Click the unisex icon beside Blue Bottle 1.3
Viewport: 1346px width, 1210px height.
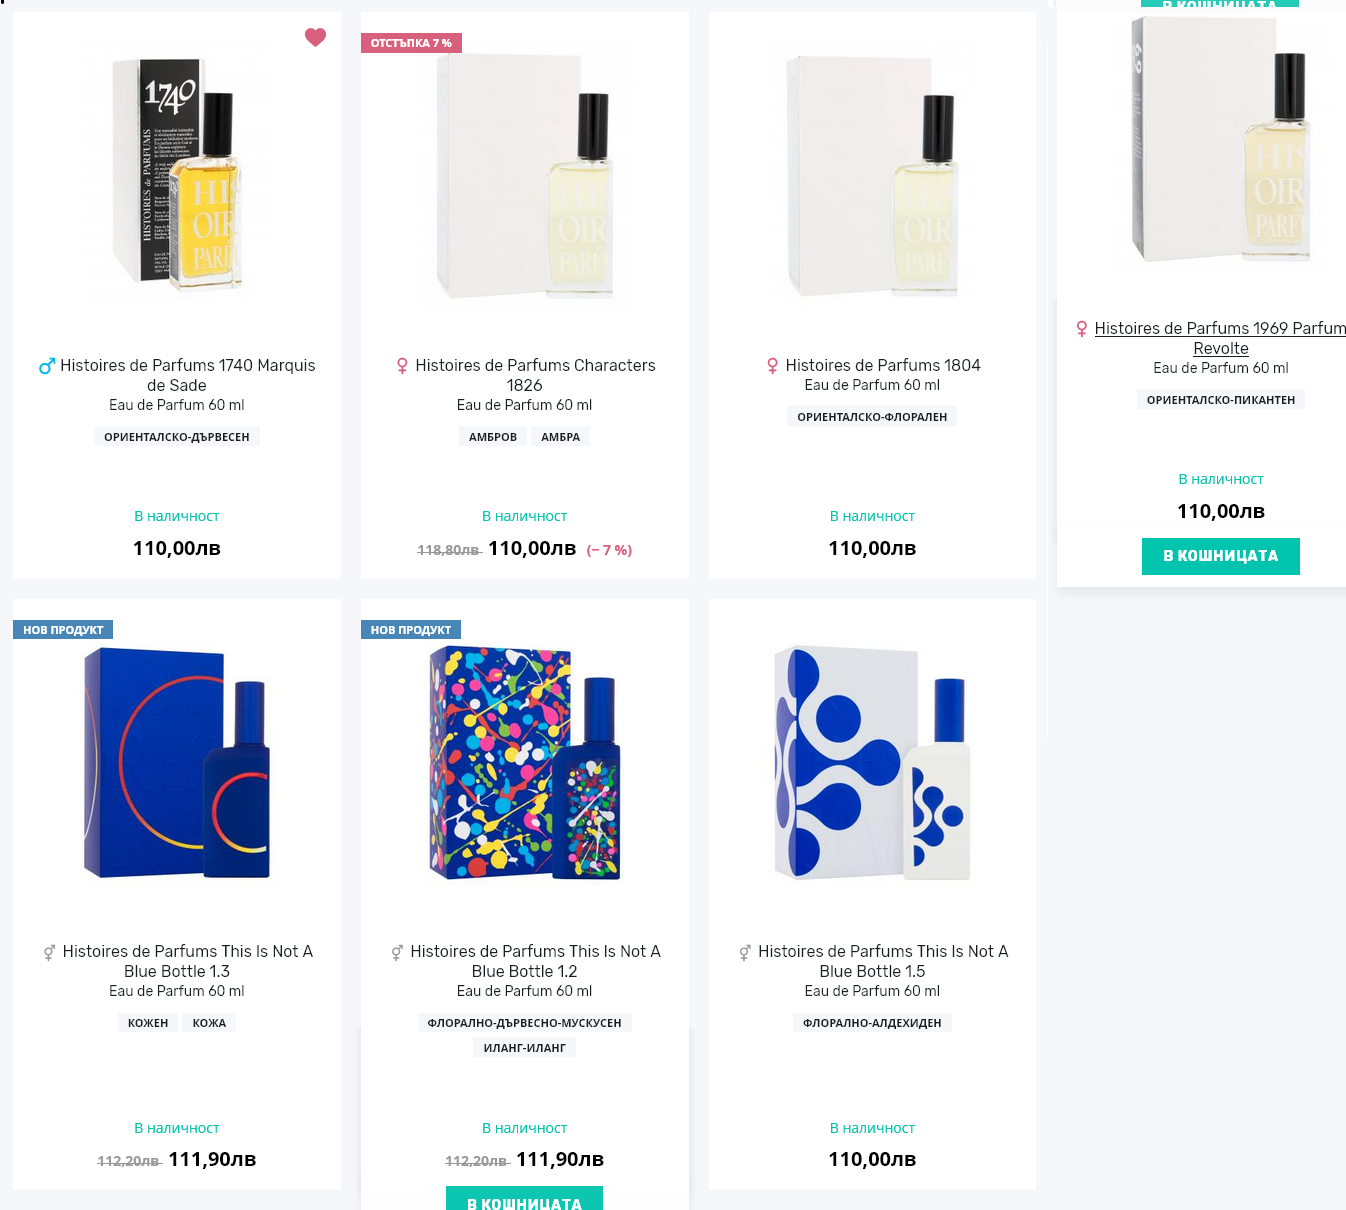(x=49, y=953)
